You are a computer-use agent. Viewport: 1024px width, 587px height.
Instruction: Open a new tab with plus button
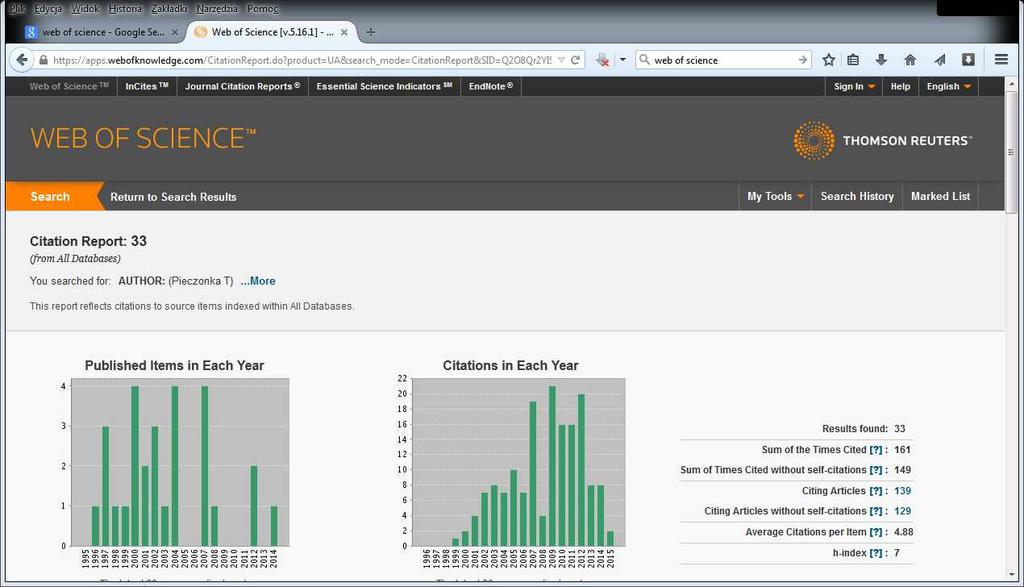pyautogui.click(x=370, y=32)
